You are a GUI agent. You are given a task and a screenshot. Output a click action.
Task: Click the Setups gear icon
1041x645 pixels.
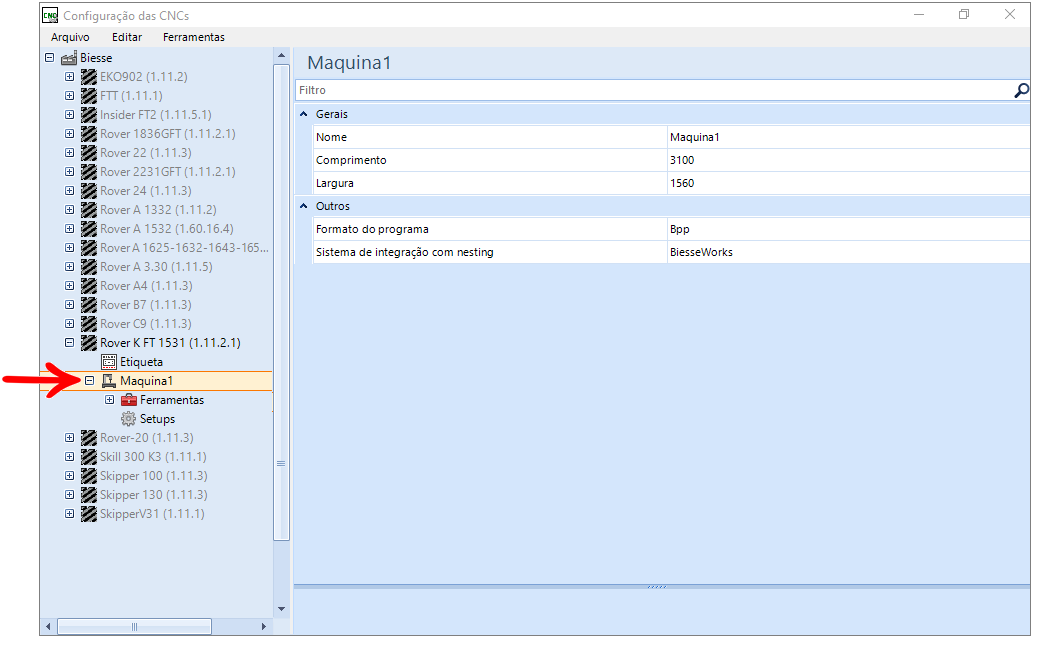[128, 419]
